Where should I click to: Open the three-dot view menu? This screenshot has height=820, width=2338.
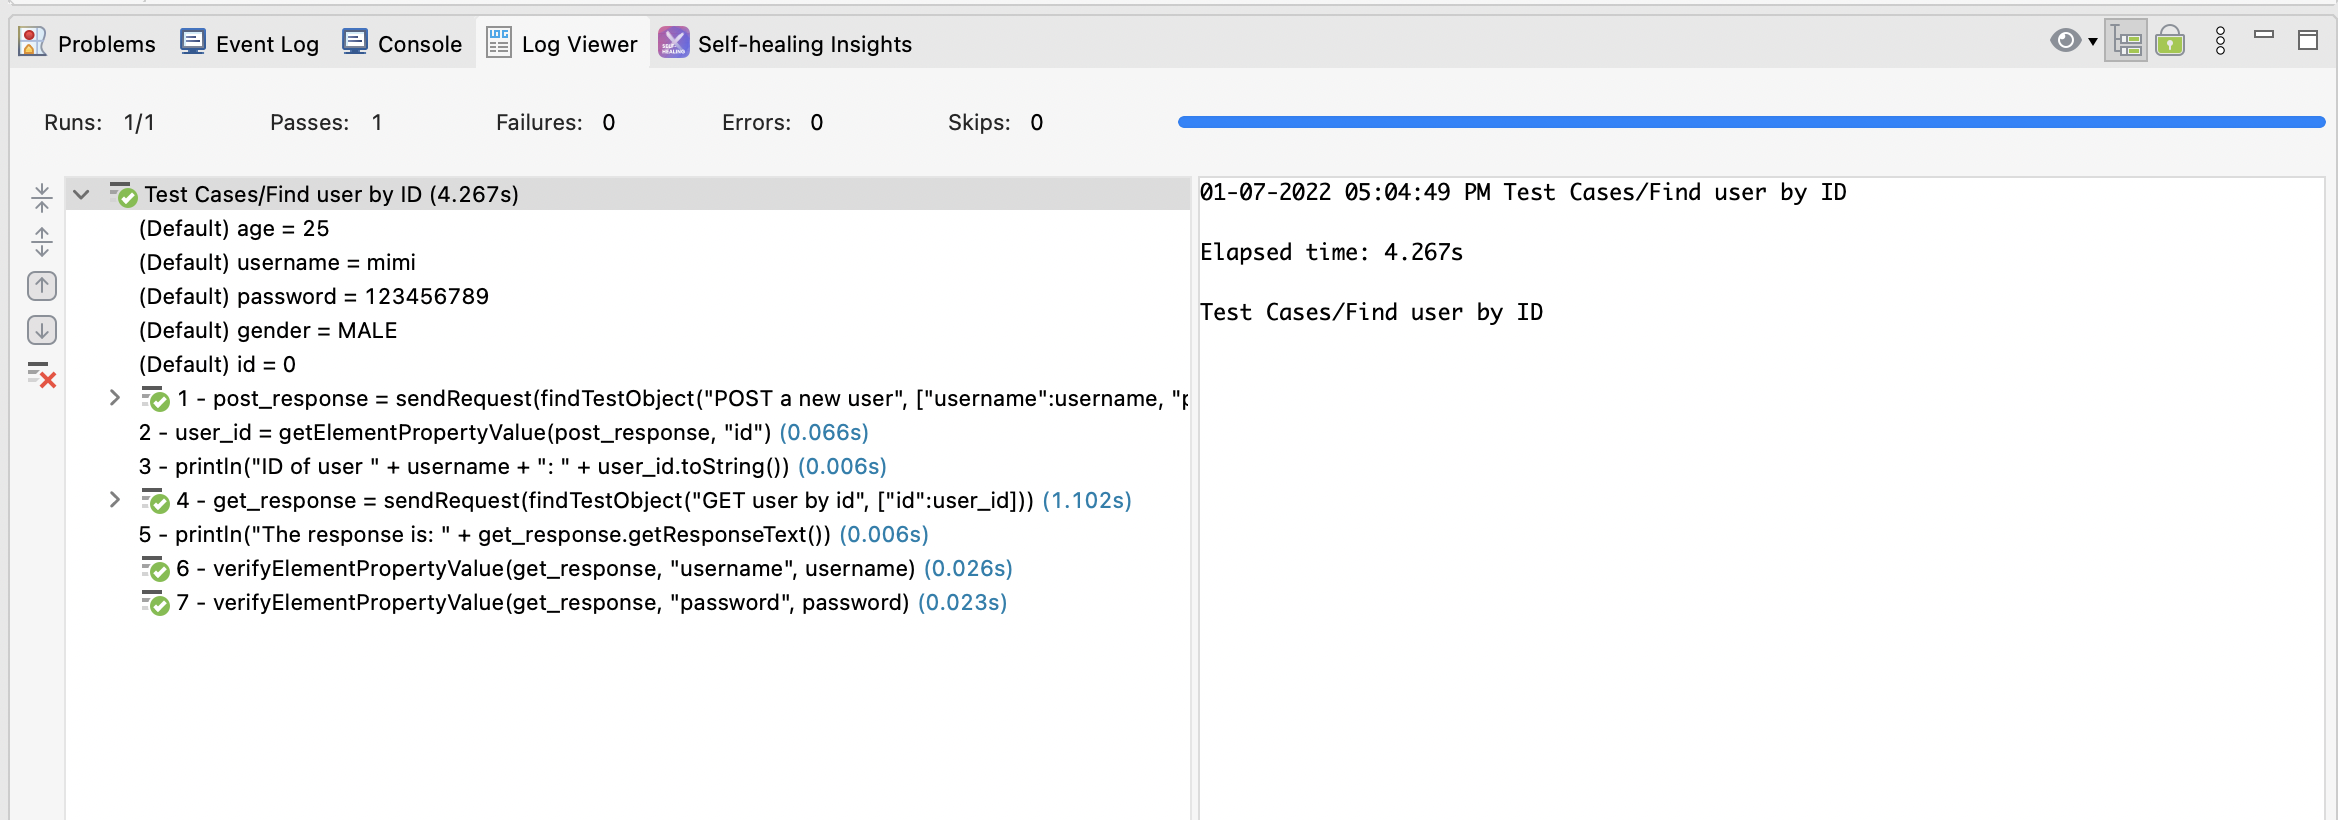tap(2220, 41)
